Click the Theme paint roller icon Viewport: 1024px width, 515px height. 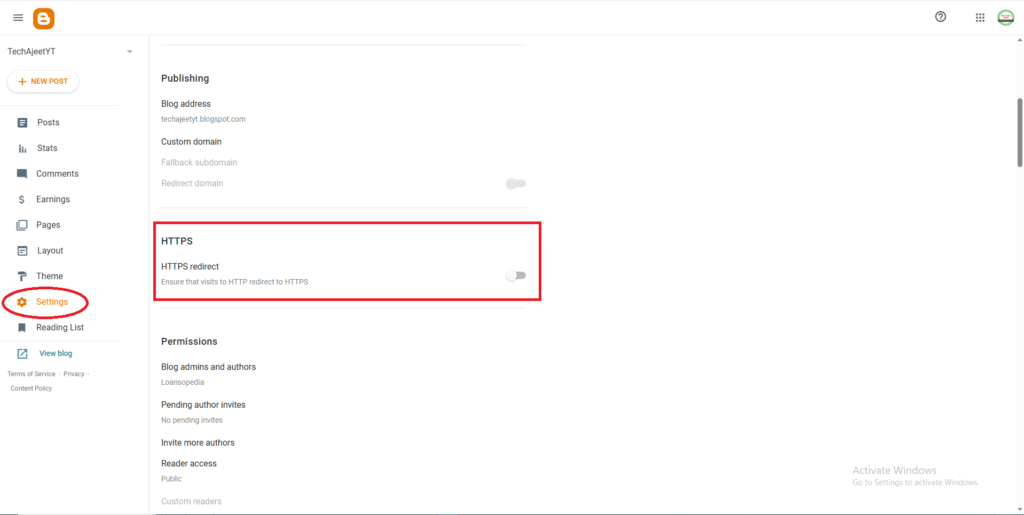(22, 276)
